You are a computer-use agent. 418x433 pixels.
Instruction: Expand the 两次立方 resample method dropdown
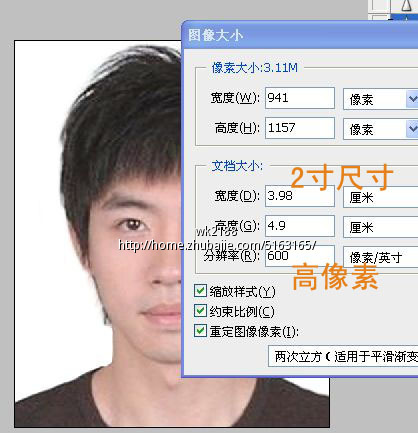(343, 356)
